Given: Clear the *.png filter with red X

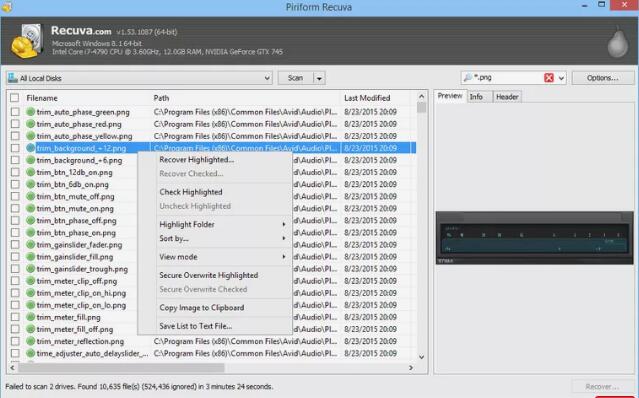Looking at the screenshot, I should pos(549,78).
